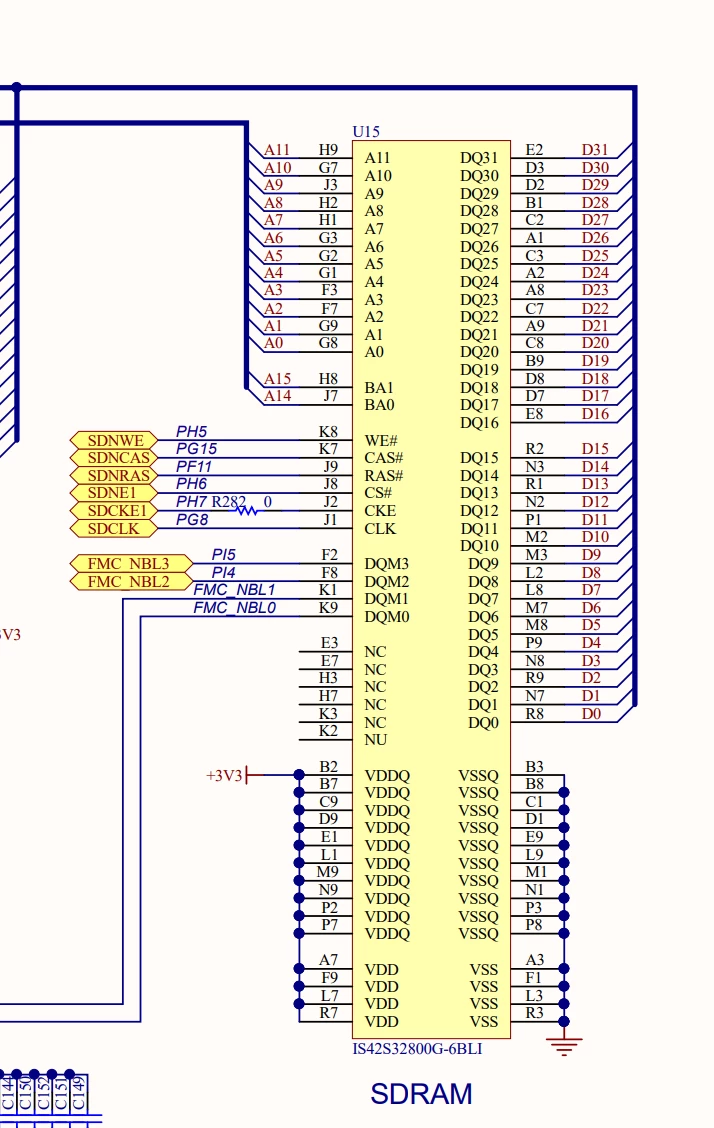The height and width of the screenshot is (1128, 714).
Task: Click the SDNE1 port symbol
Action: pyautogui.click(x=113, y=493)
